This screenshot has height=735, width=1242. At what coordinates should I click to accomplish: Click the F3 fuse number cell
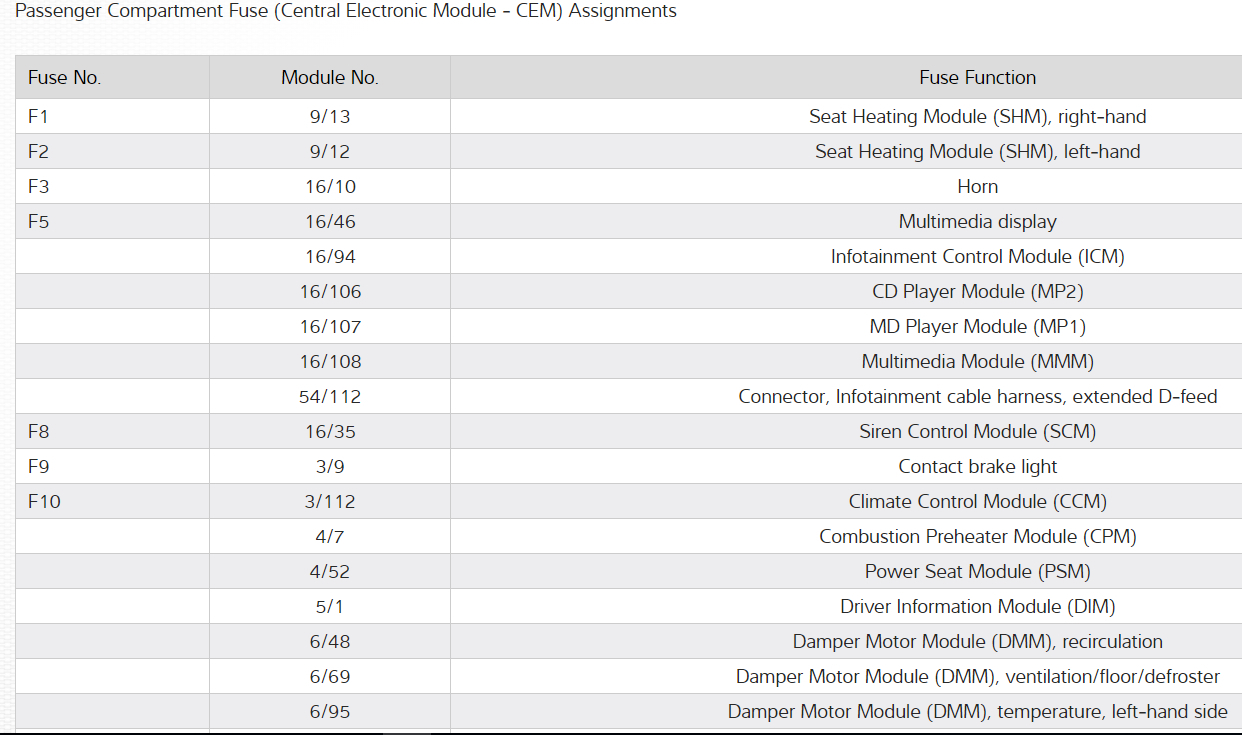39,187
